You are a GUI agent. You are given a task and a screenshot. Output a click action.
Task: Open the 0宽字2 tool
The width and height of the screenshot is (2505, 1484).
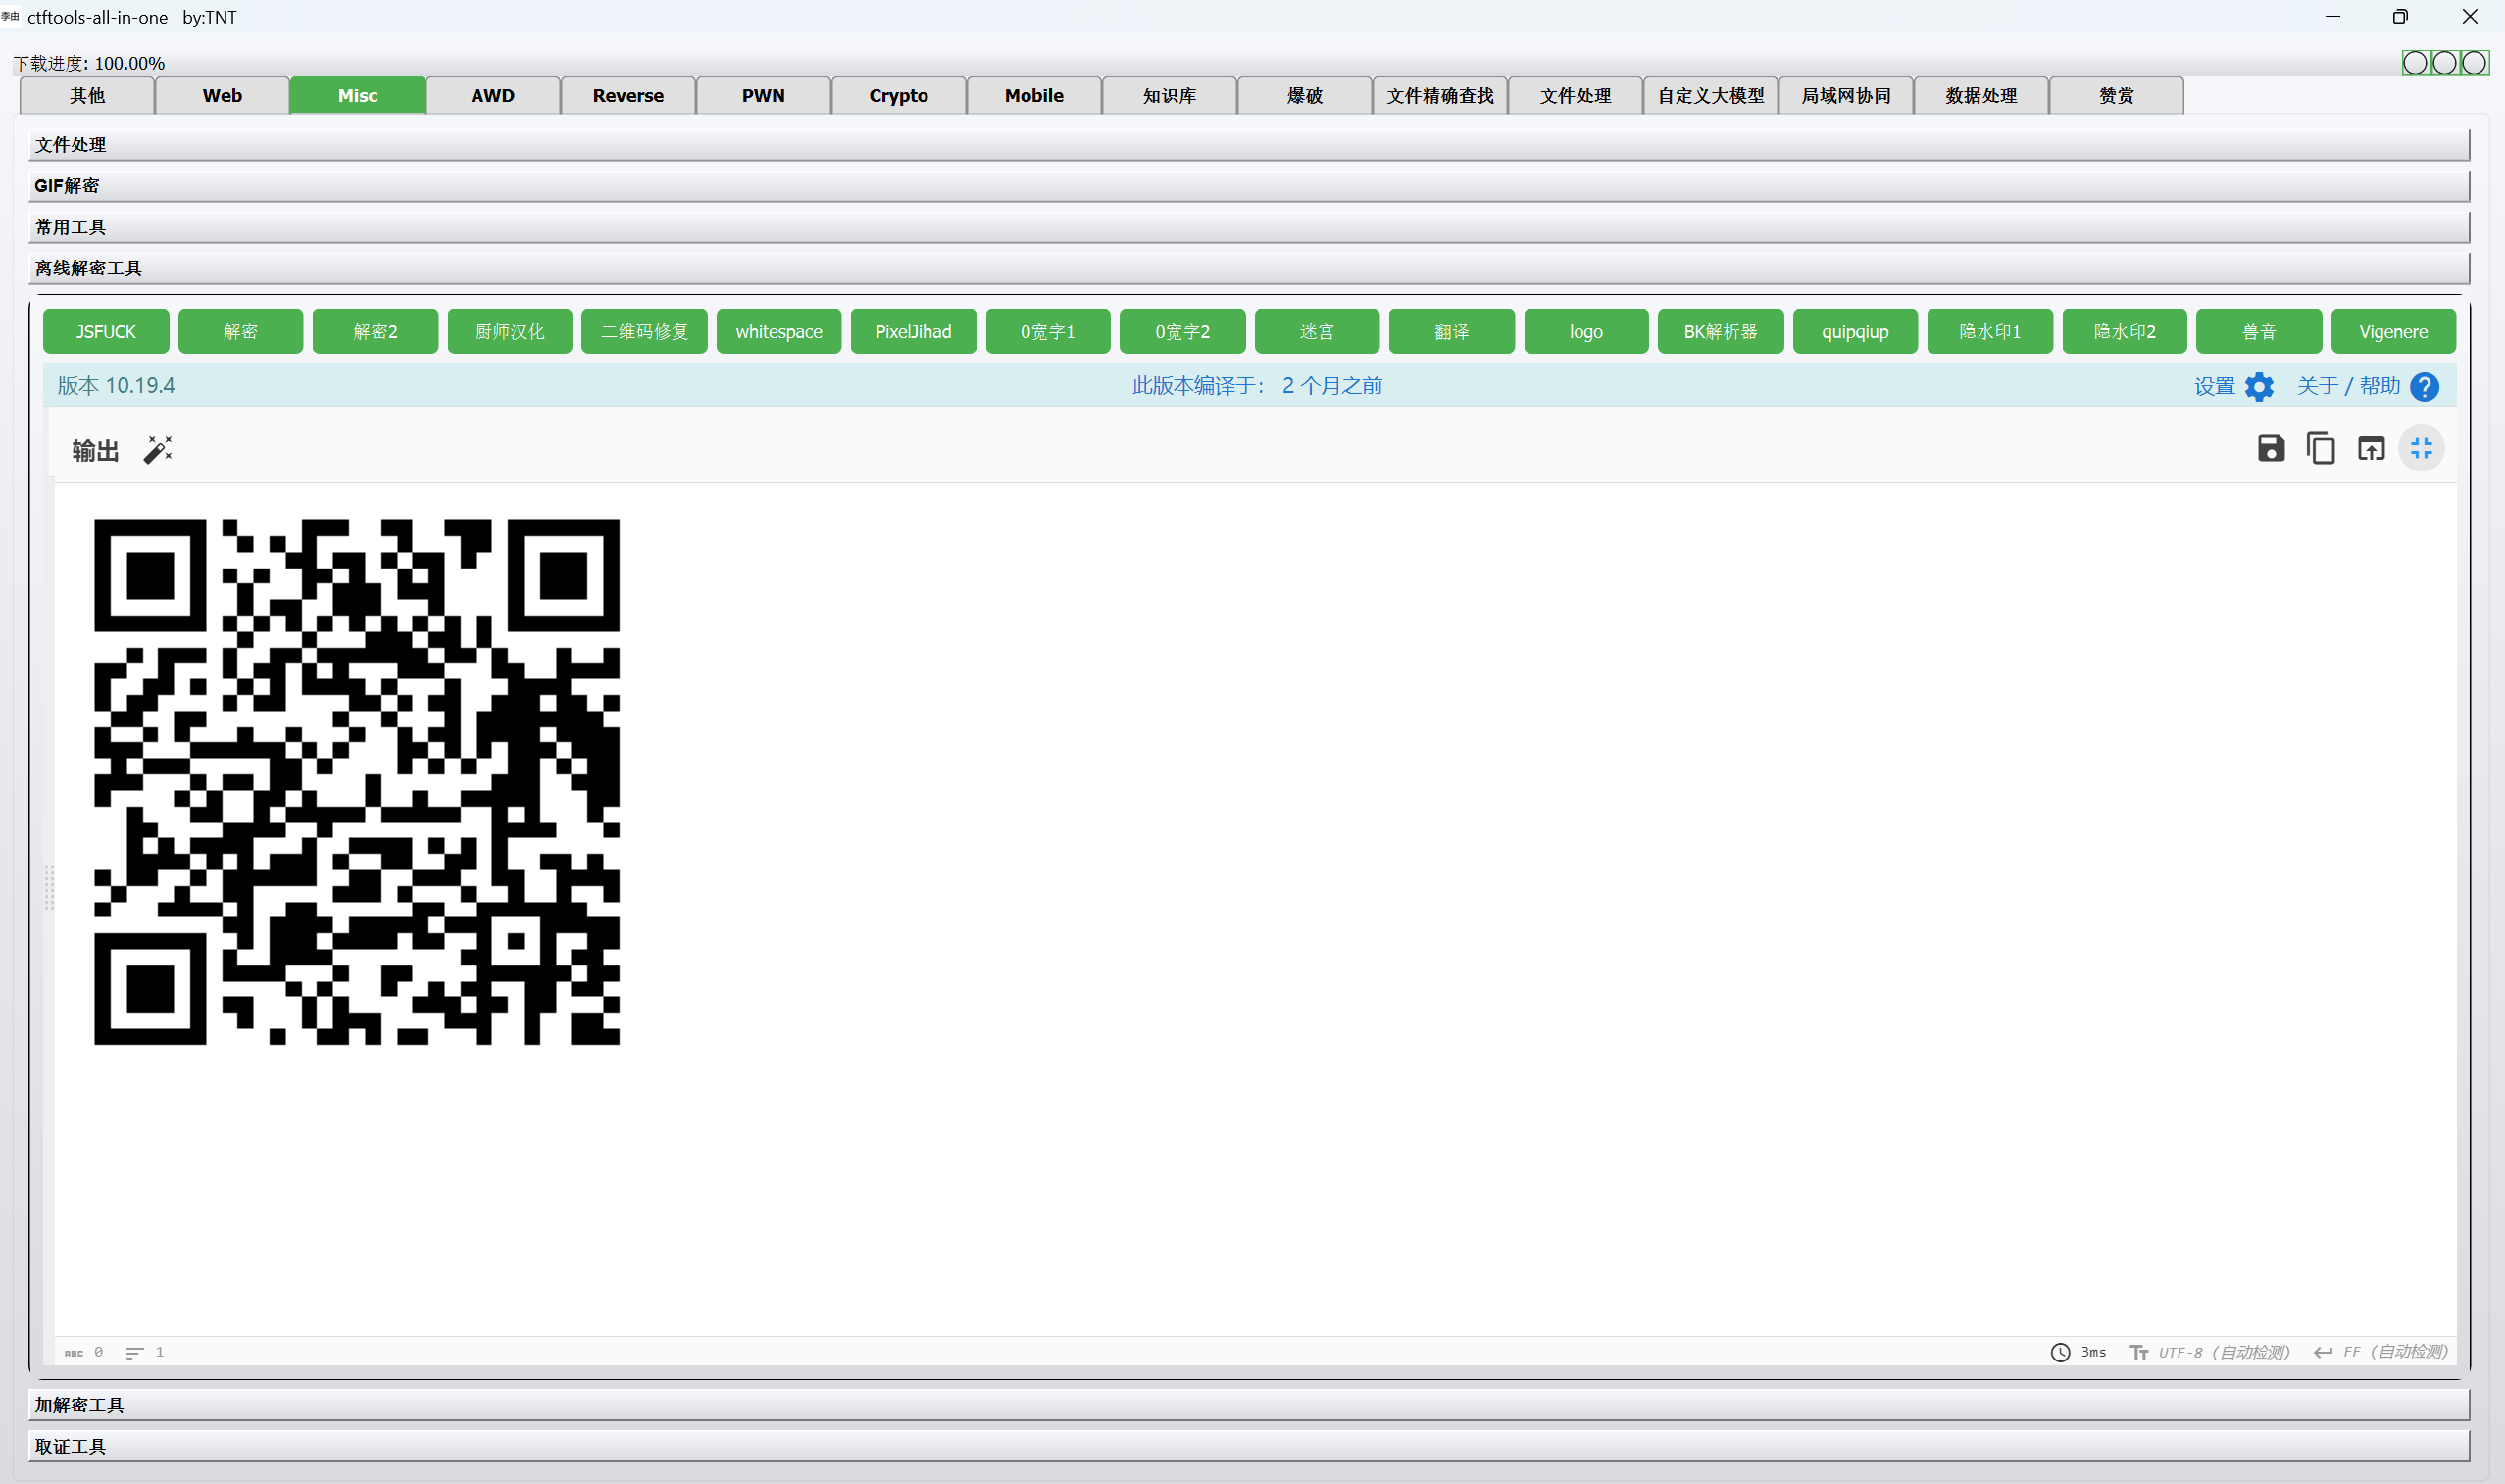[x=1183, y=331]
